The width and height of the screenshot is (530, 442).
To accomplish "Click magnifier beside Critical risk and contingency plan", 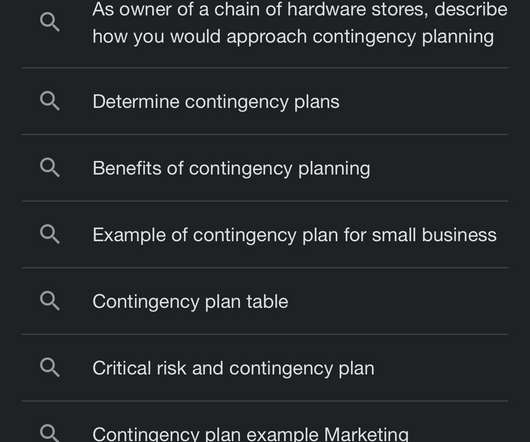I will (50, 367).
